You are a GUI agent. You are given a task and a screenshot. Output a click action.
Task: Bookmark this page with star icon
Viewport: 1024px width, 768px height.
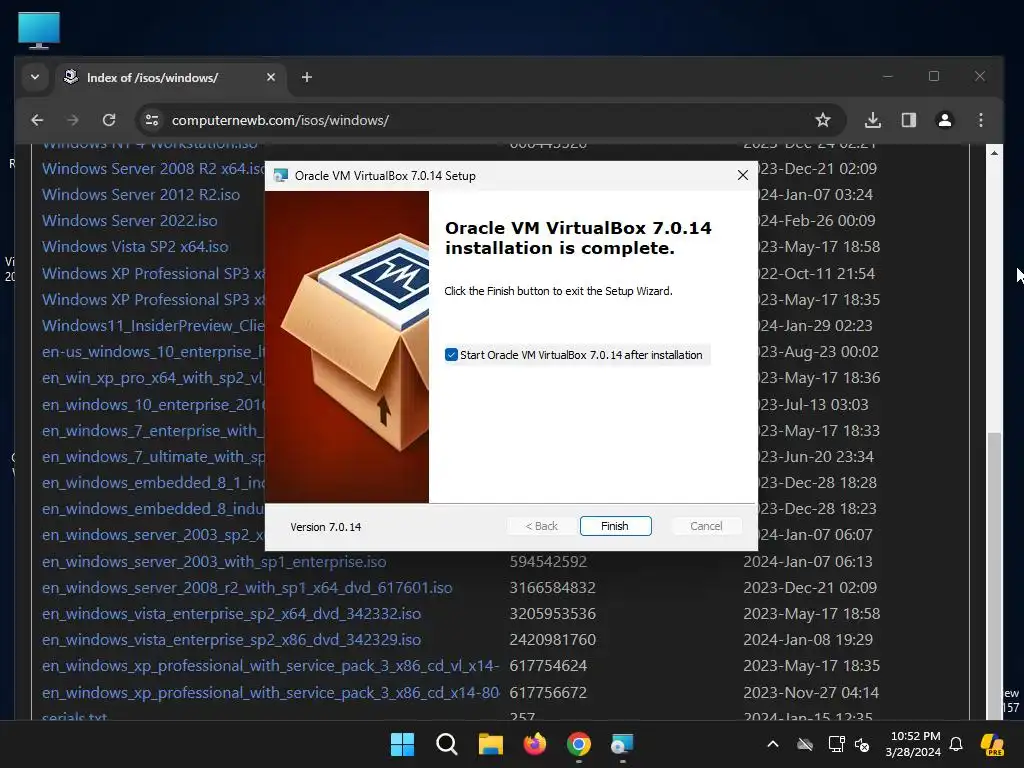coord(823,120)
